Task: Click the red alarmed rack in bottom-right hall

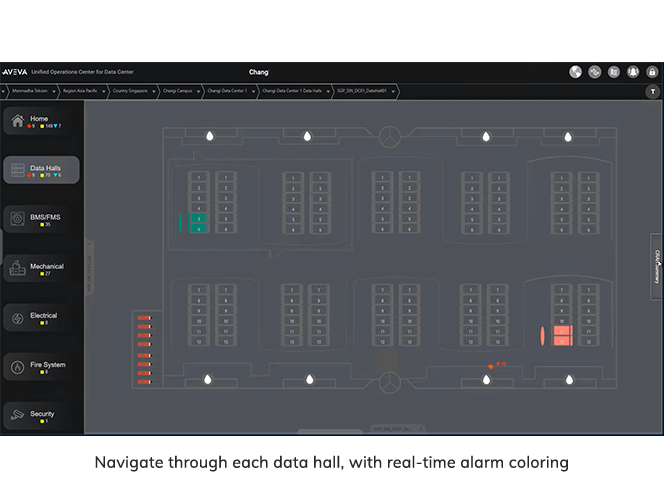Action: (562, 335)
